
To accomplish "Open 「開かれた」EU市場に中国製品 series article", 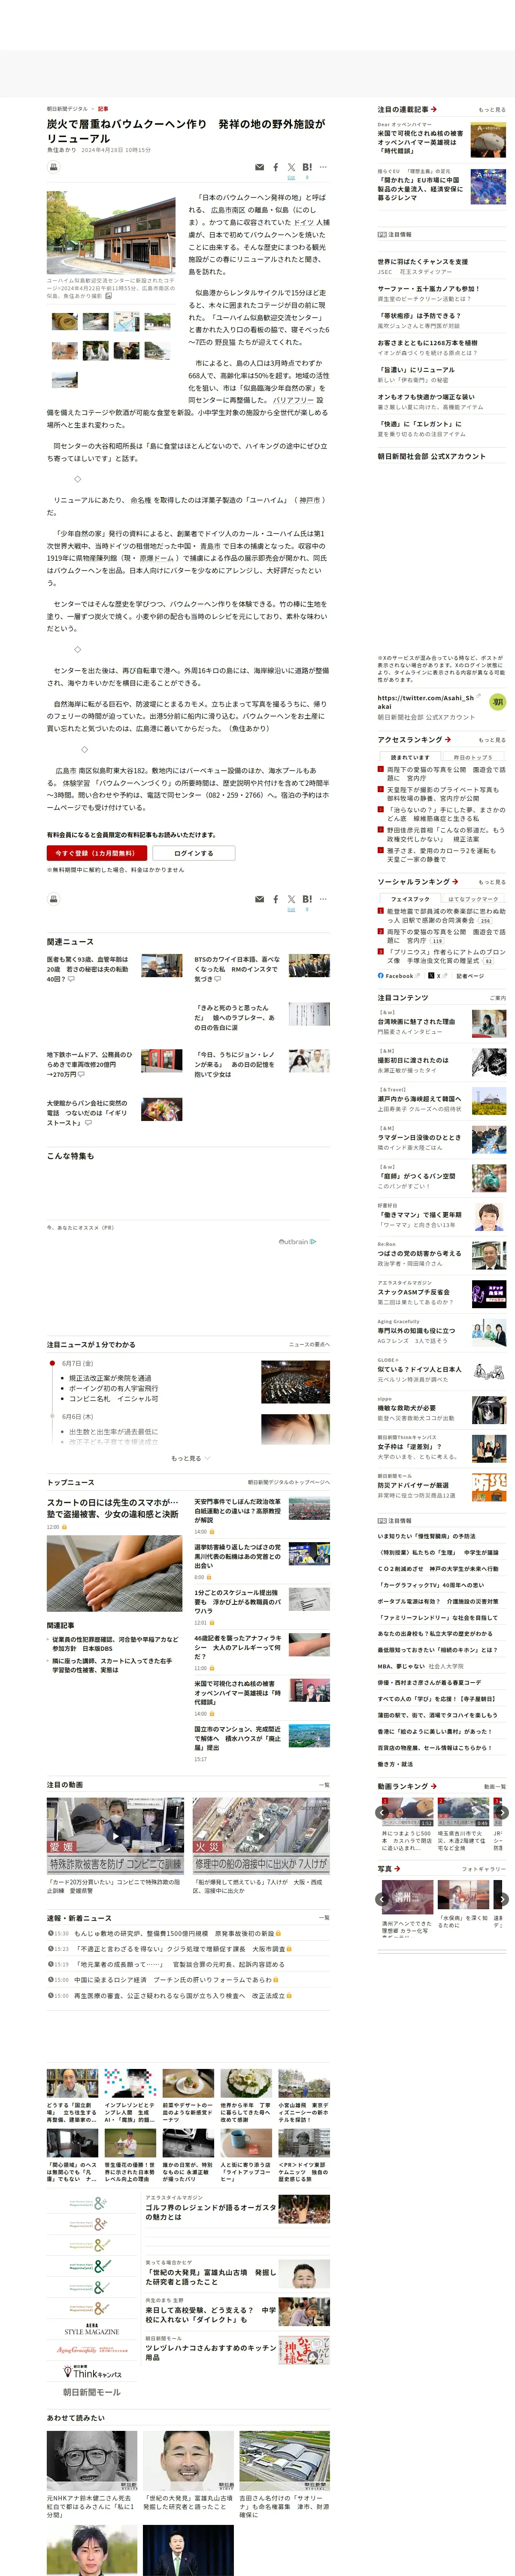I will (x=420, y=189).
